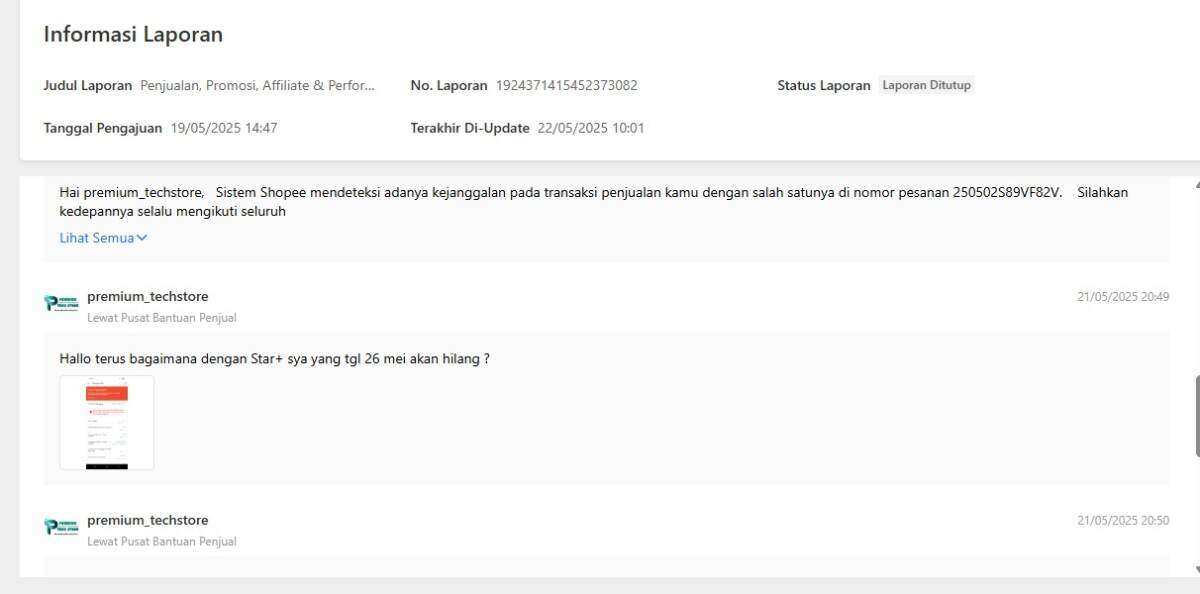Image resolution: width=1200 pixels, height=594 pixels.
Task: Click message about Star+ tgl 26 mei
Action: pos(274,358)
